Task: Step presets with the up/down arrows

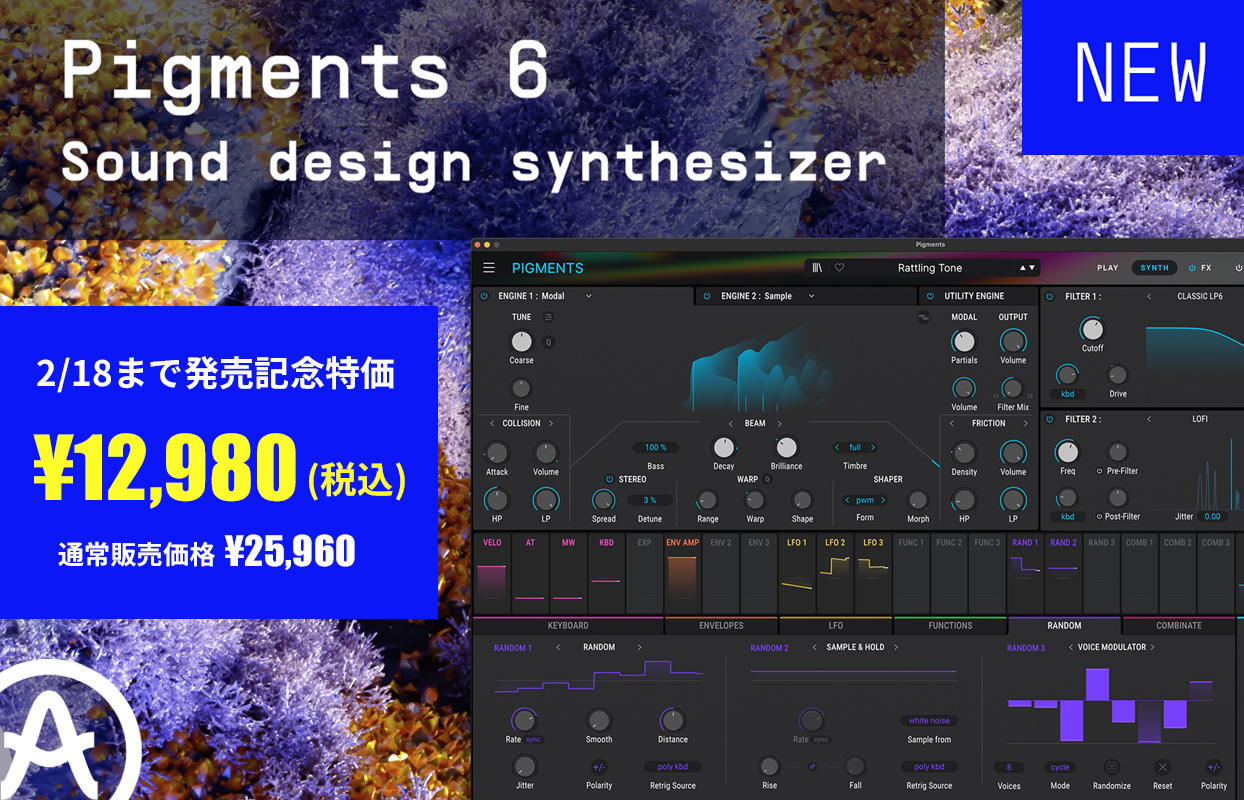Action: click(x=1028, y=268)
